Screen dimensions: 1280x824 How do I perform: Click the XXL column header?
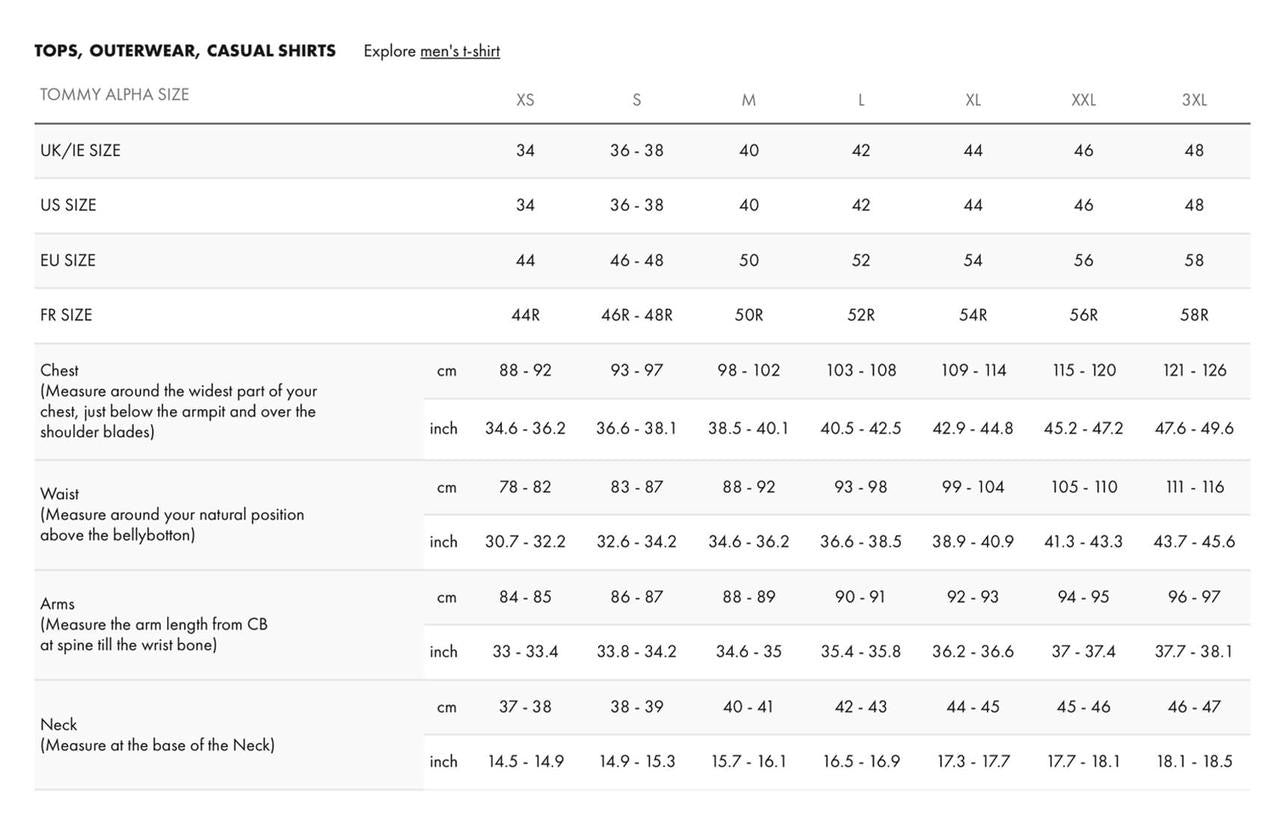tap(1083, 100)
